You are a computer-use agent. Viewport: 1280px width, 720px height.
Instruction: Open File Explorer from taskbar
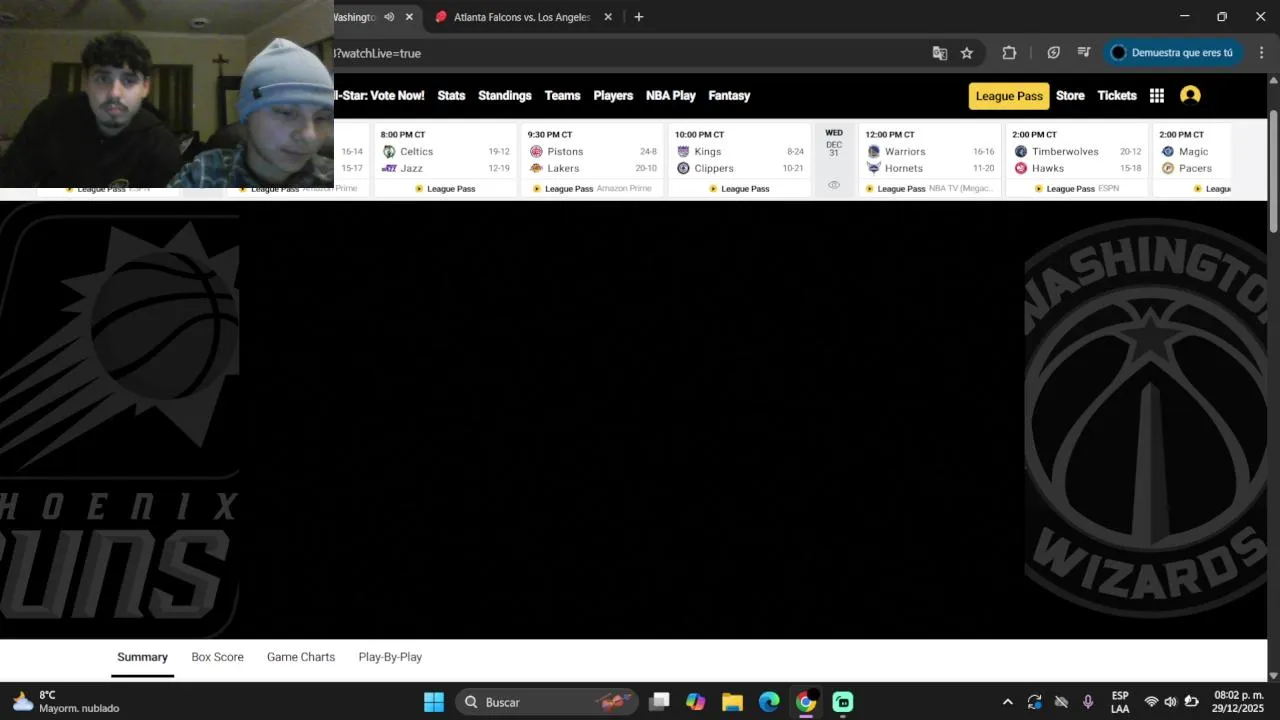[x=732, y=702]
